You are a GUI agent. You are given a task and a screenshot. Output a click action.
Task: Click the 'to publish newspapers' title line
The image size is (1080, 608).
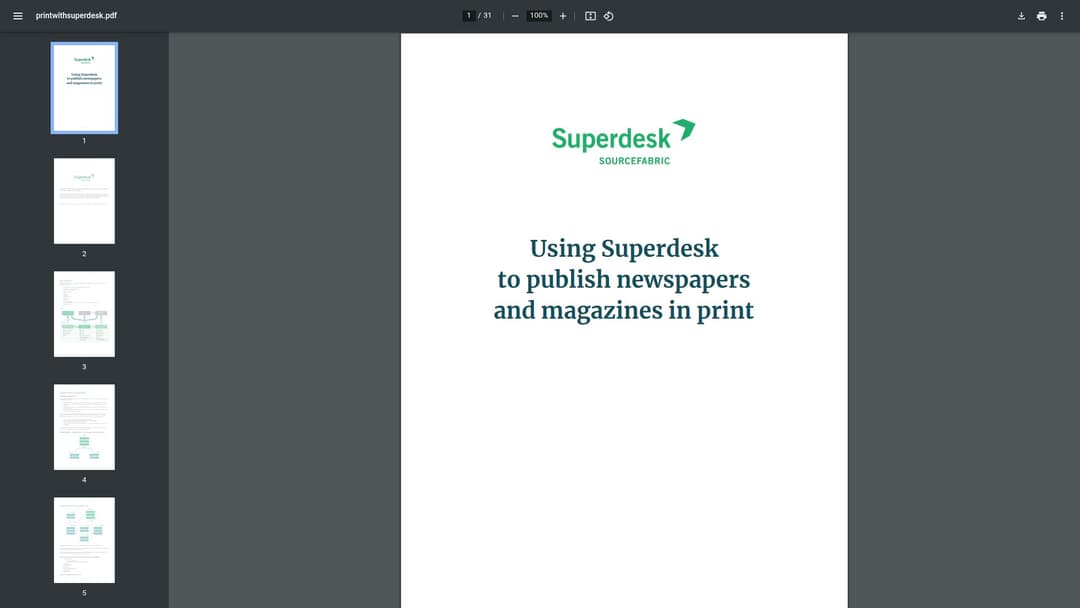coord(624,280)
